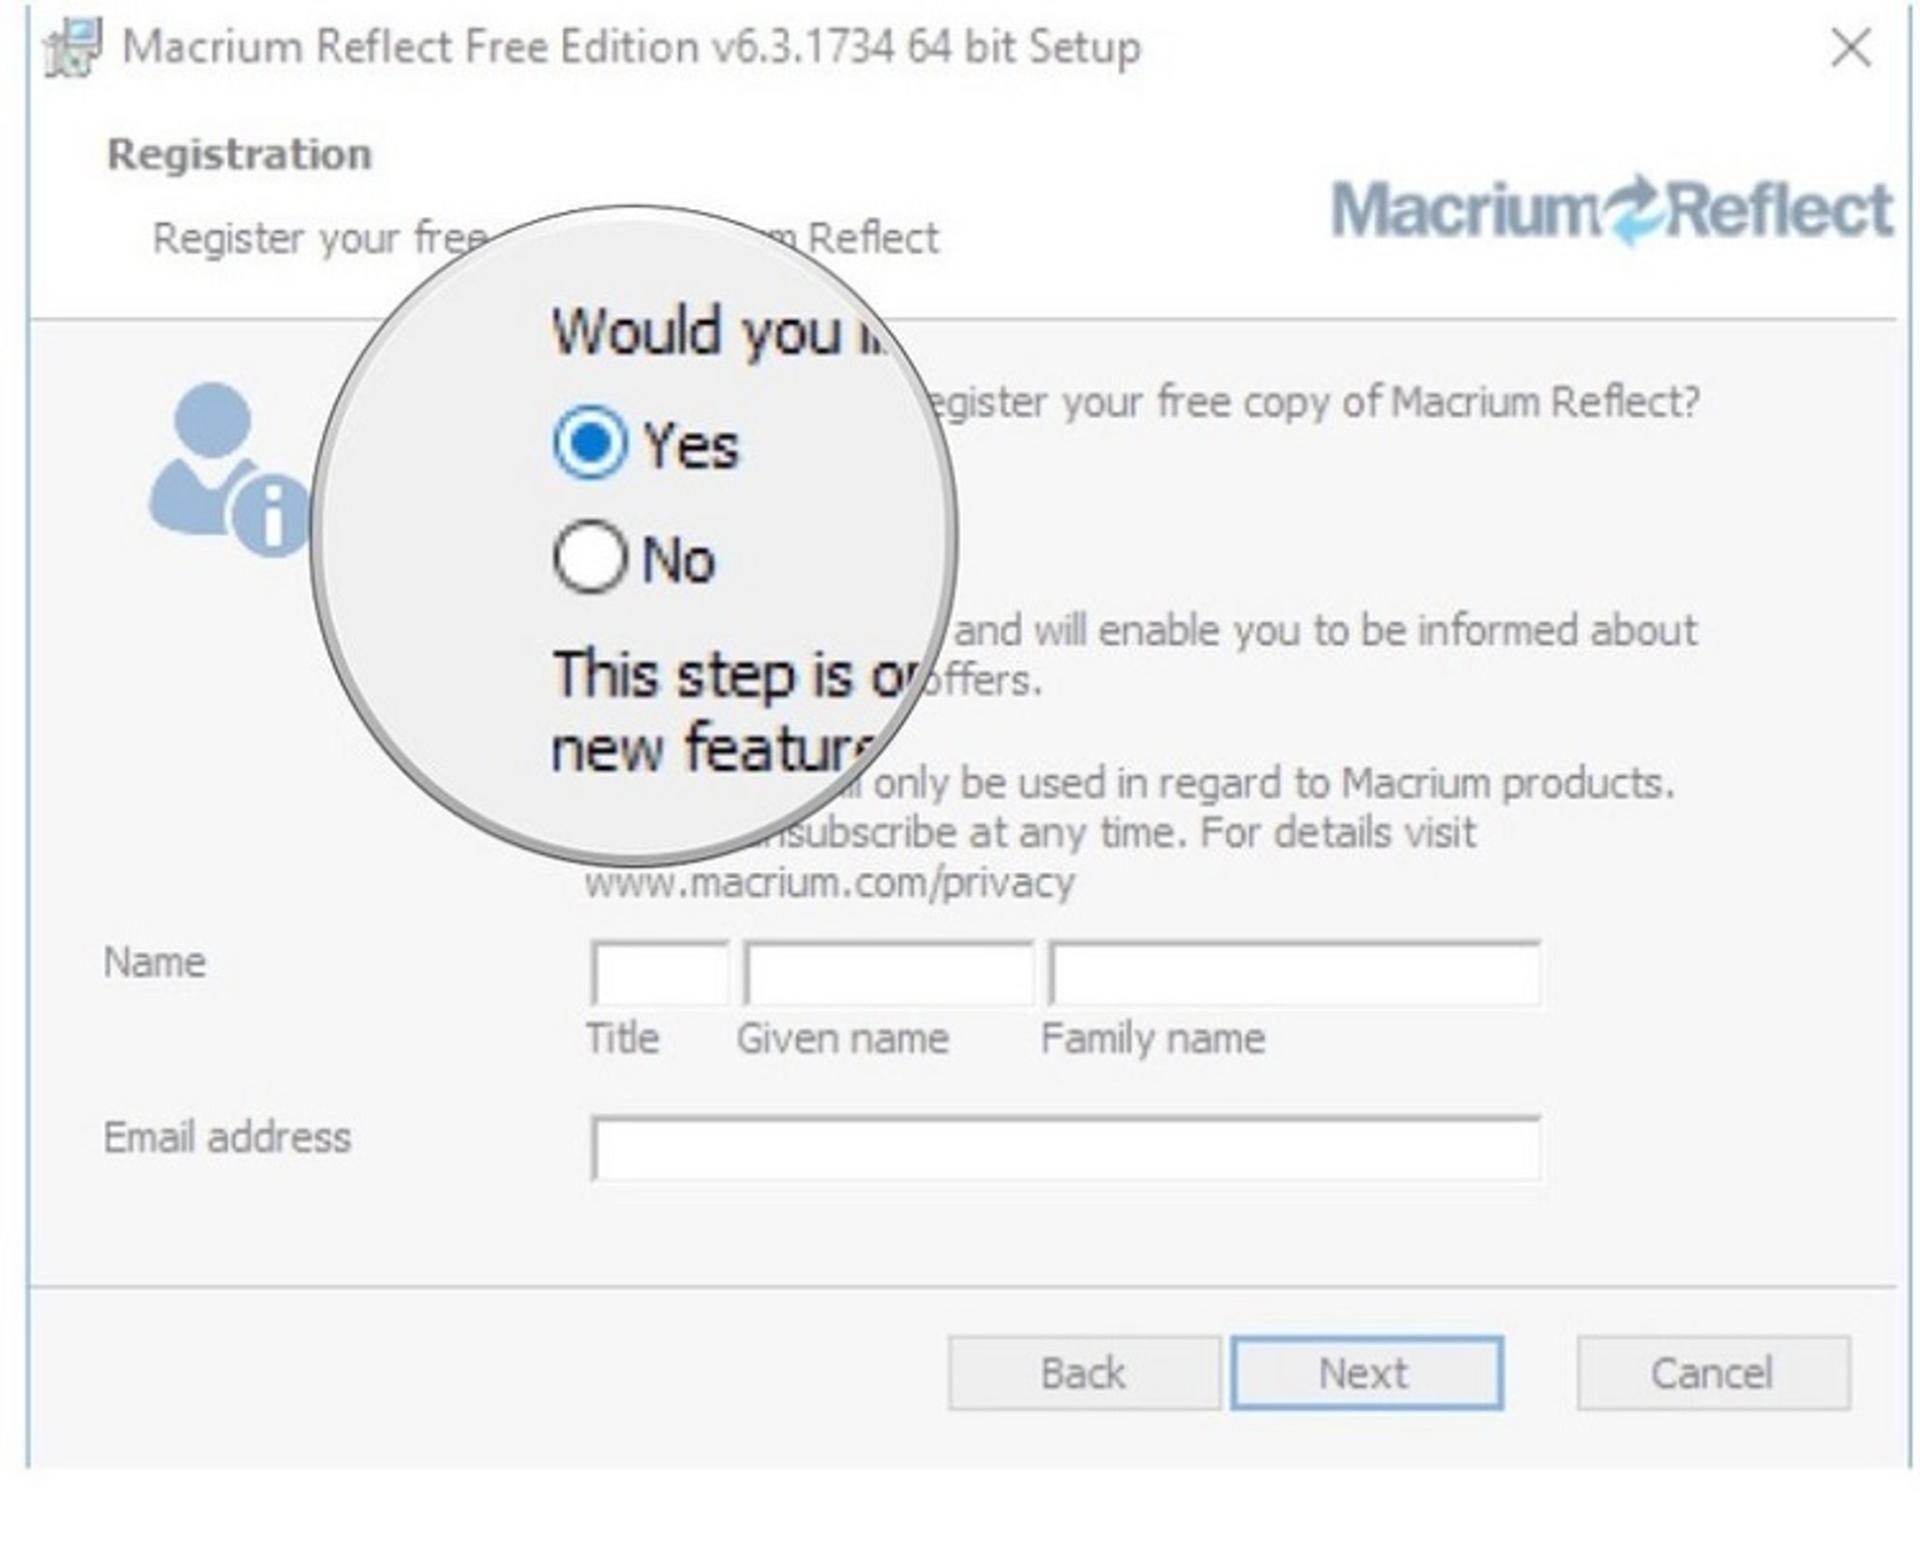Click the Macrium Reflect logo
The image size is (1920, 1554).
click(x=1612, y=210)
